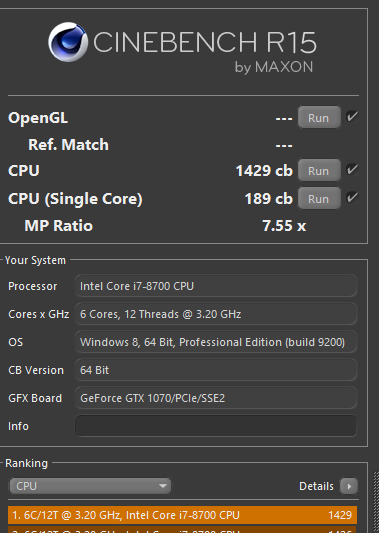Toggle the OpenGL test checkbox
The image size is (379, 533).
(x=352, y=117)
